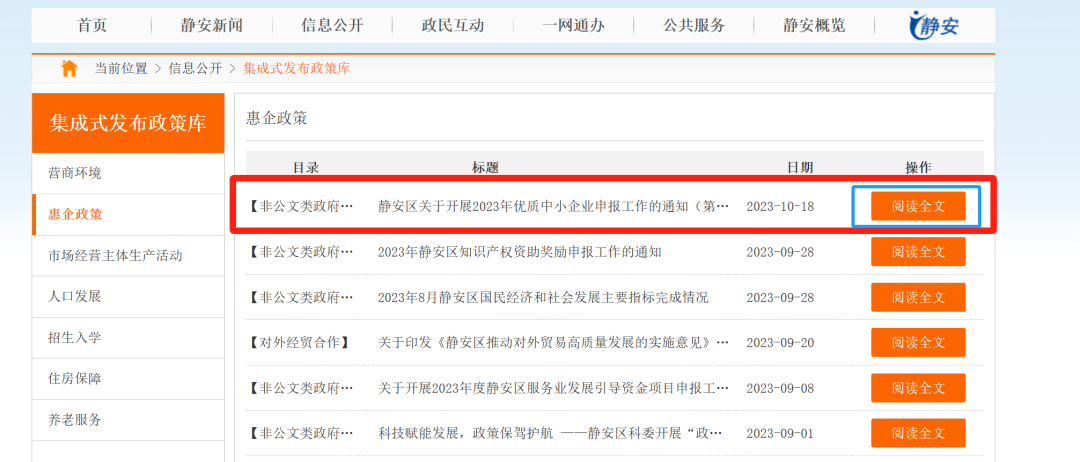Image resolution: width=1080 pixels, height=462 pixels.
Task: Open the 首页 navigation item
Action: click(92, 26)
